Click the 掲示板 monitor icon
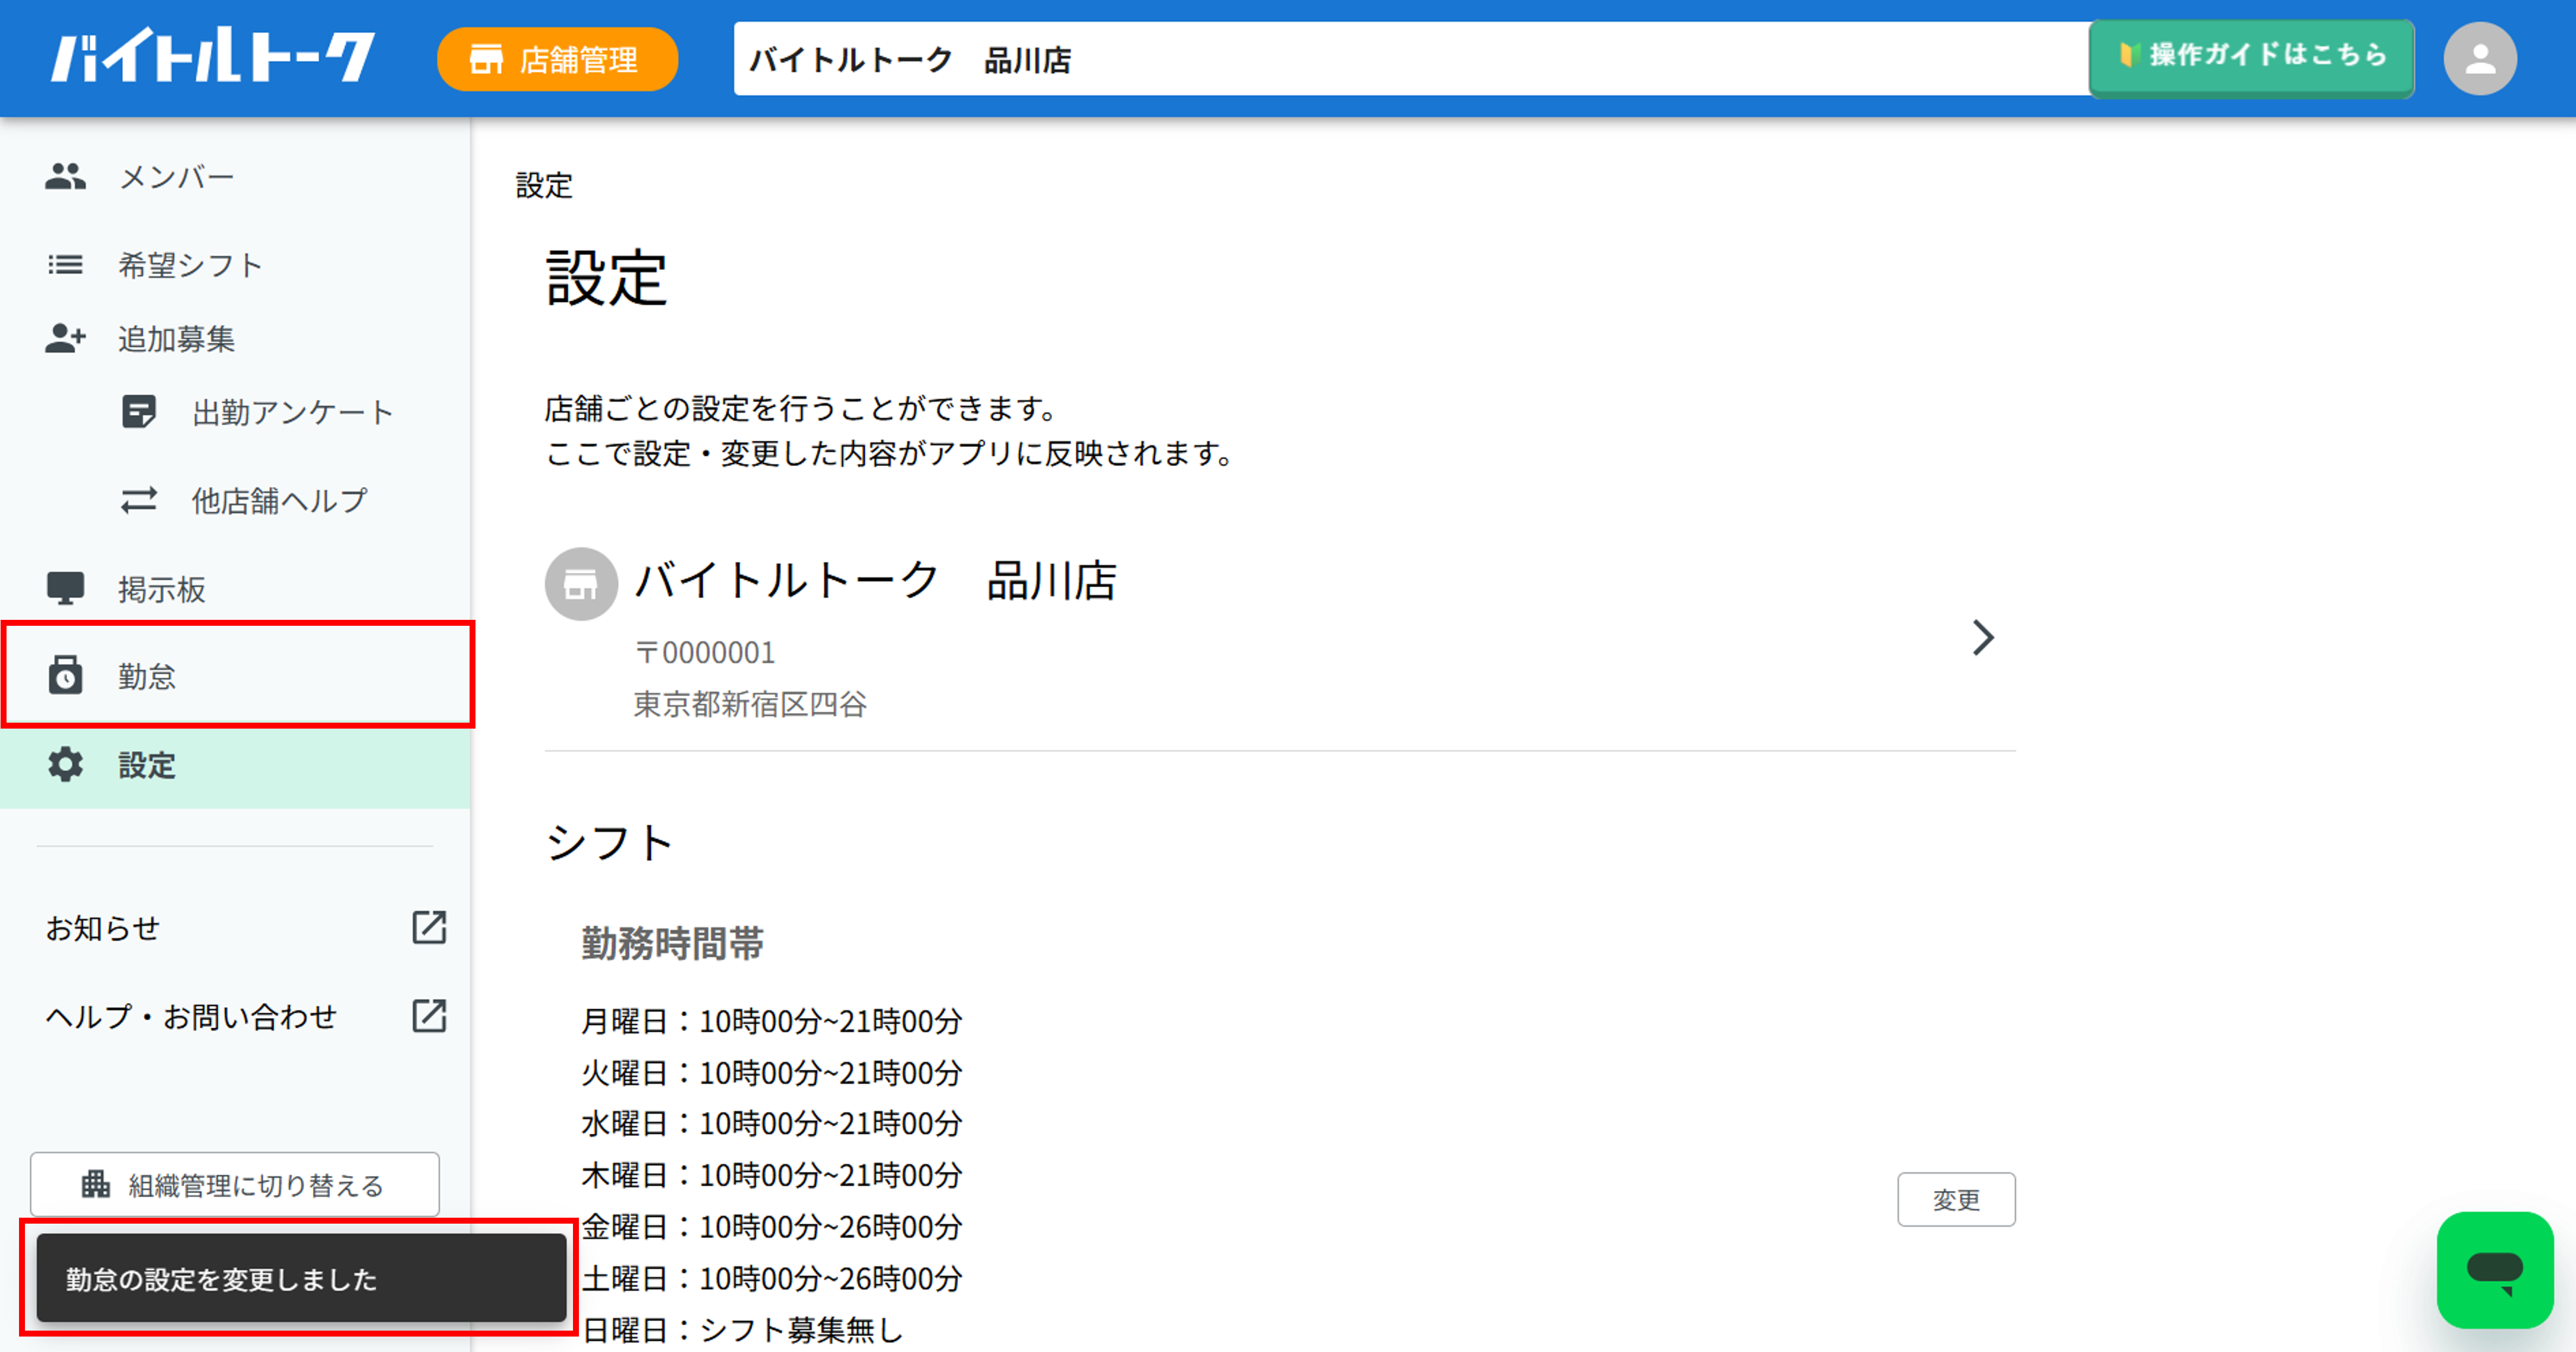Screen dimensions: 2576x1352 [x=66, y=589]
